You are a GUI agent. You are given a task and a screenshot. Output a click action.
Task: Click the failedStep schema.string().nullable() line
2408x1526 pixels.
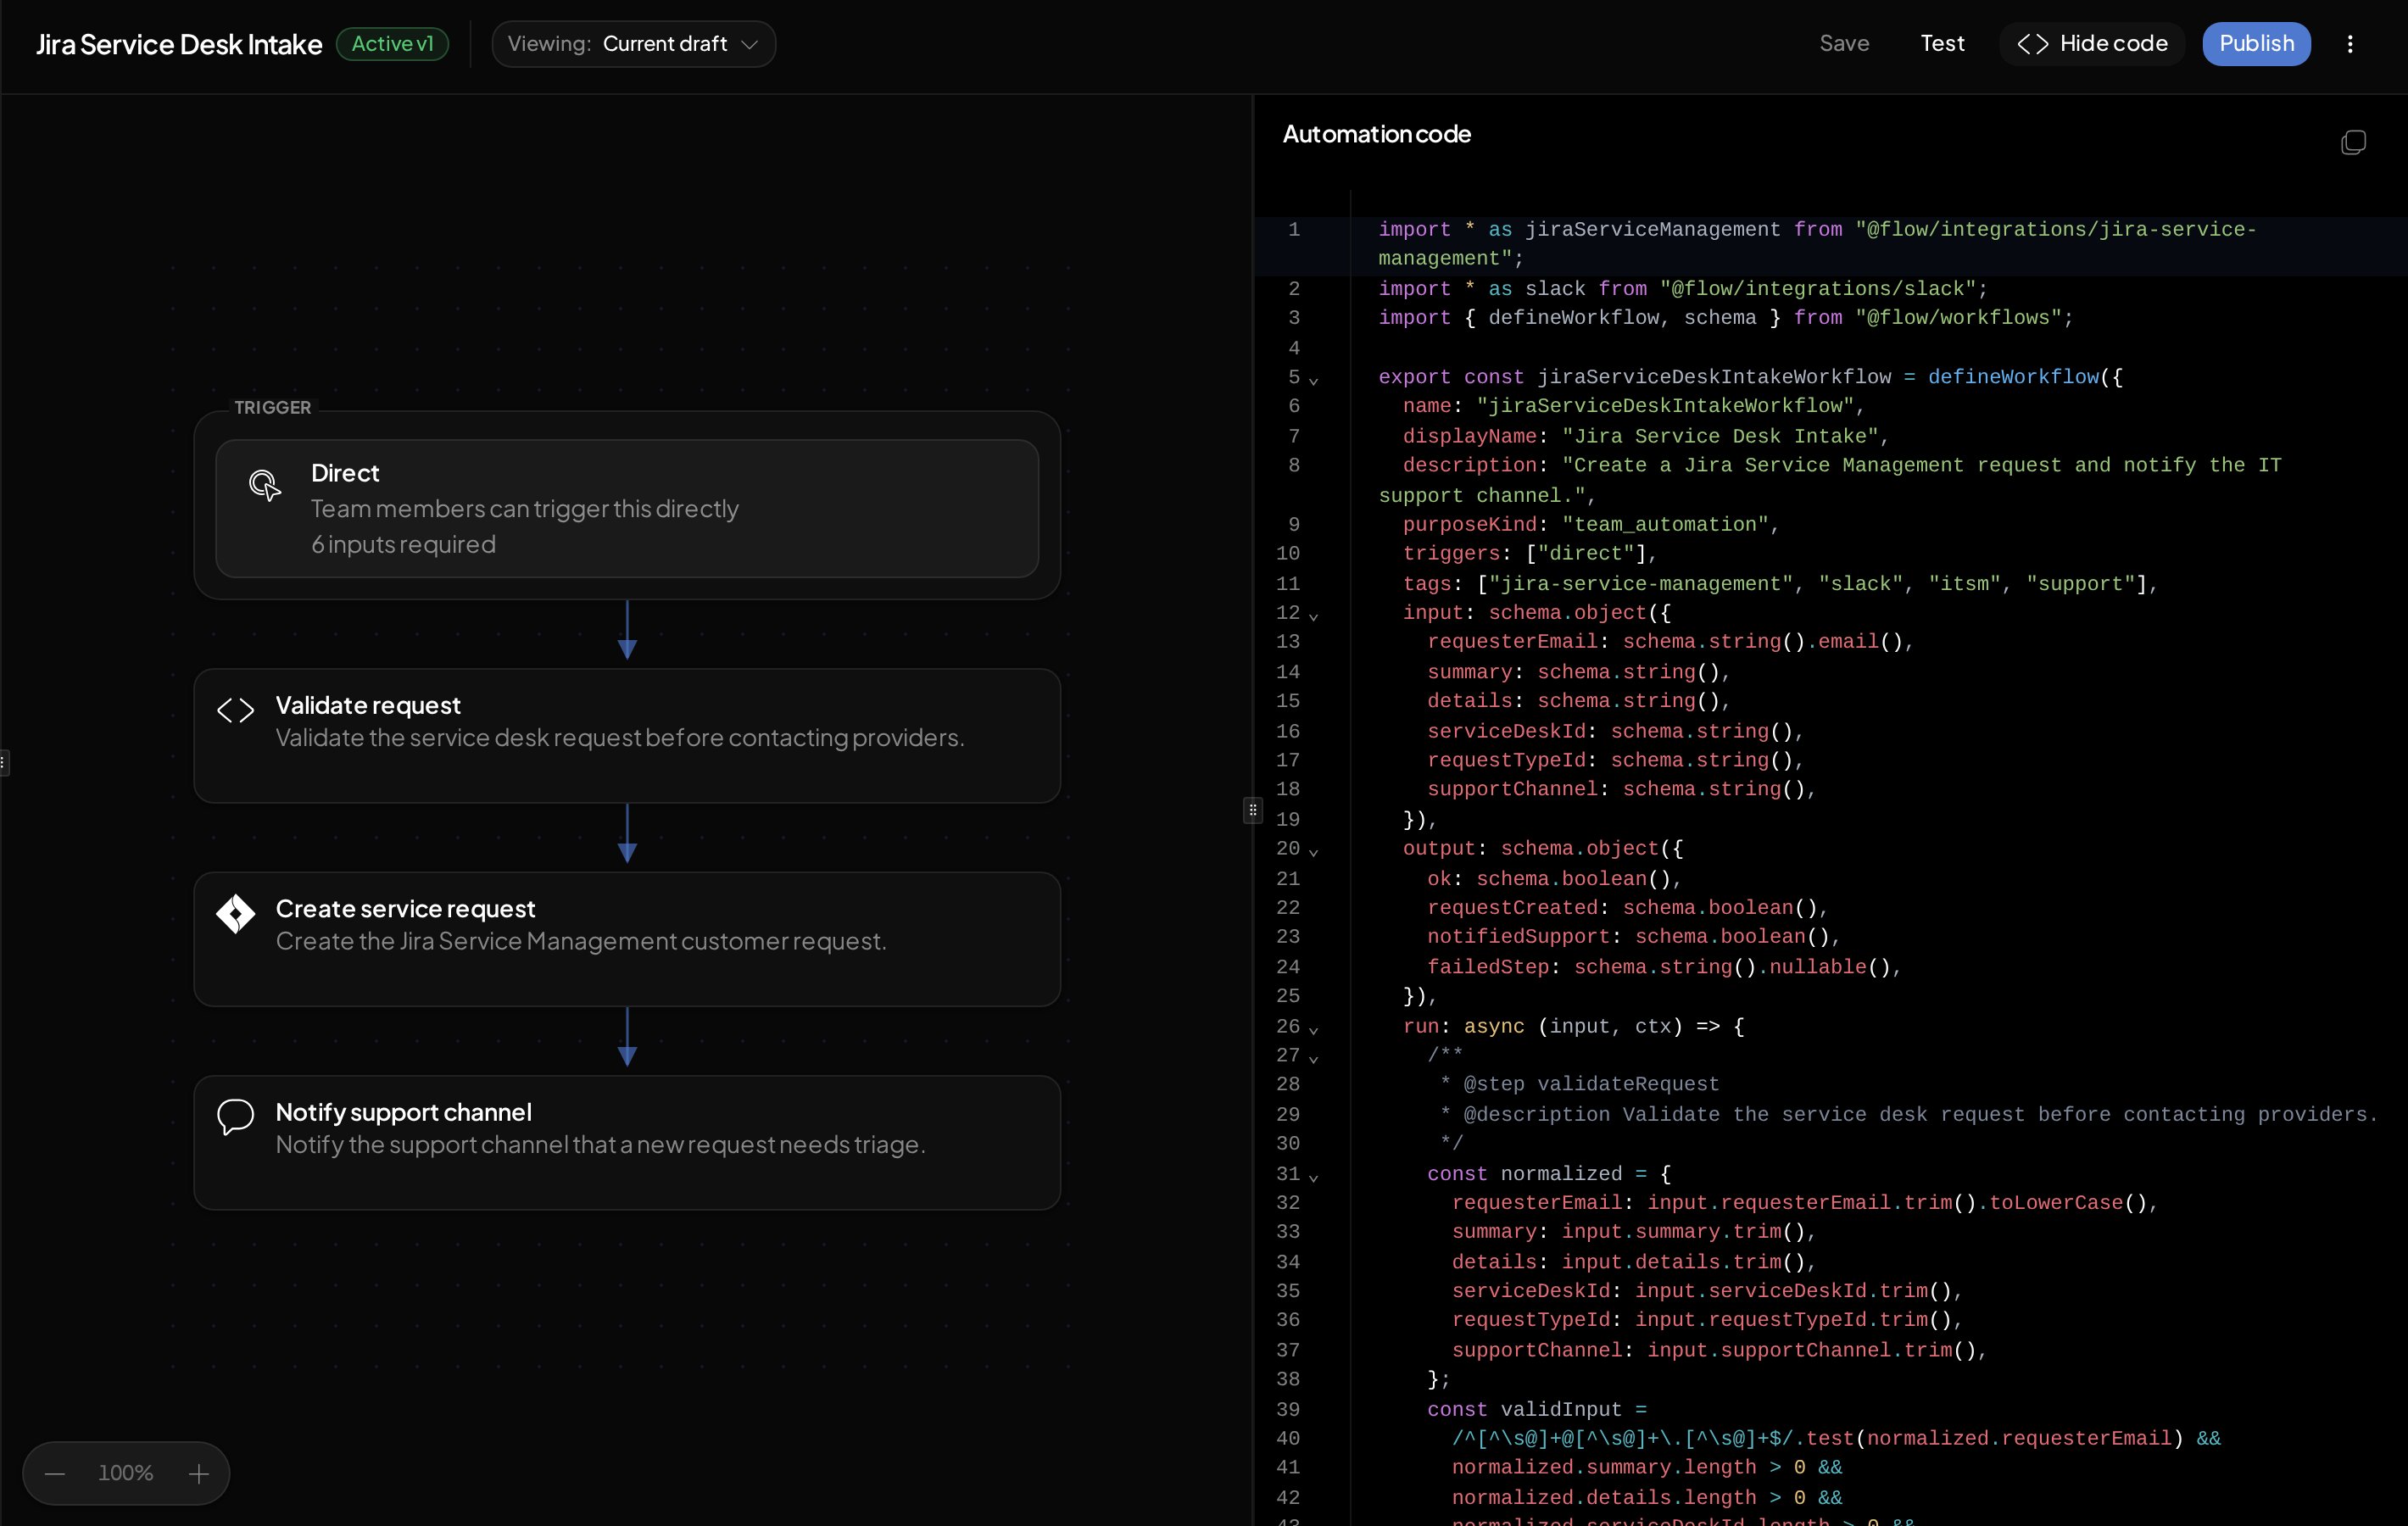point(1664,967)
